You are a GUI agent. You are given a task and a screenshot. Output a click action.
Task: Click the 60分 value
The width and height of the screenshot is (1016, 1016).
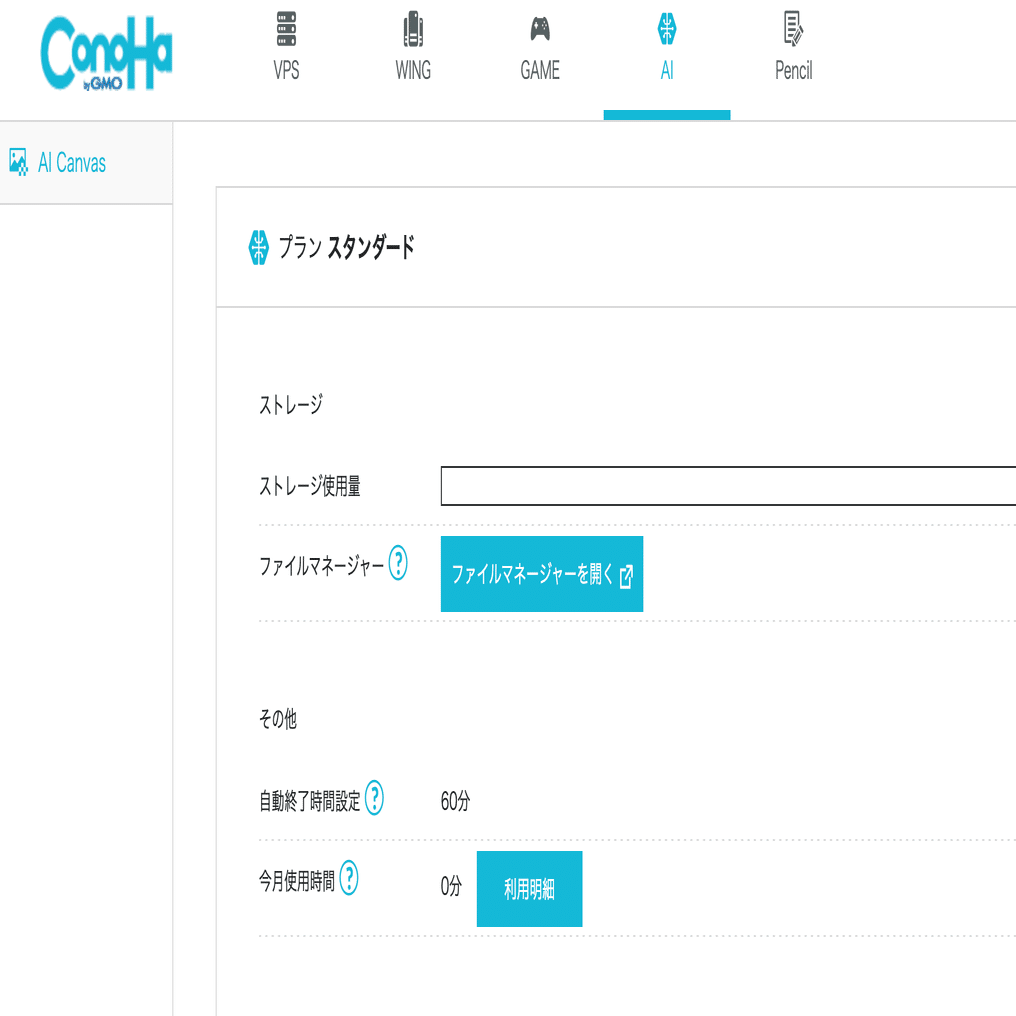456,802
